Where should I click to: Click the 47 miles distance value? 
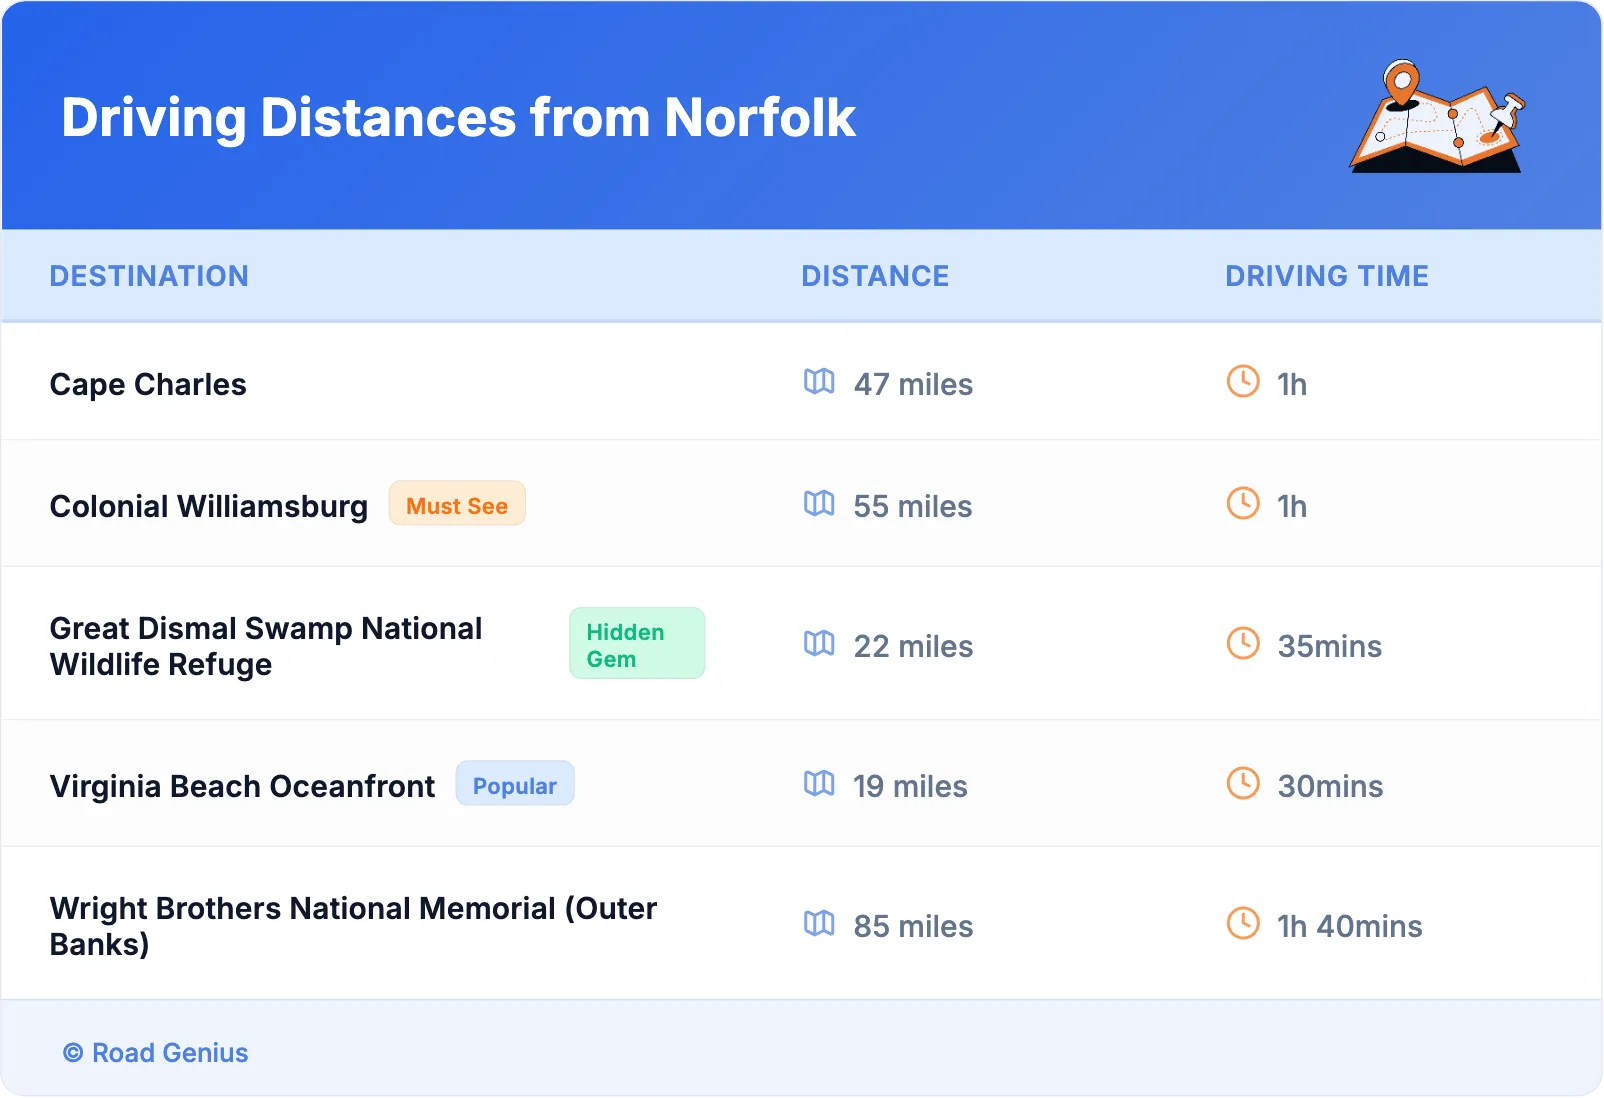coord(913,385)
